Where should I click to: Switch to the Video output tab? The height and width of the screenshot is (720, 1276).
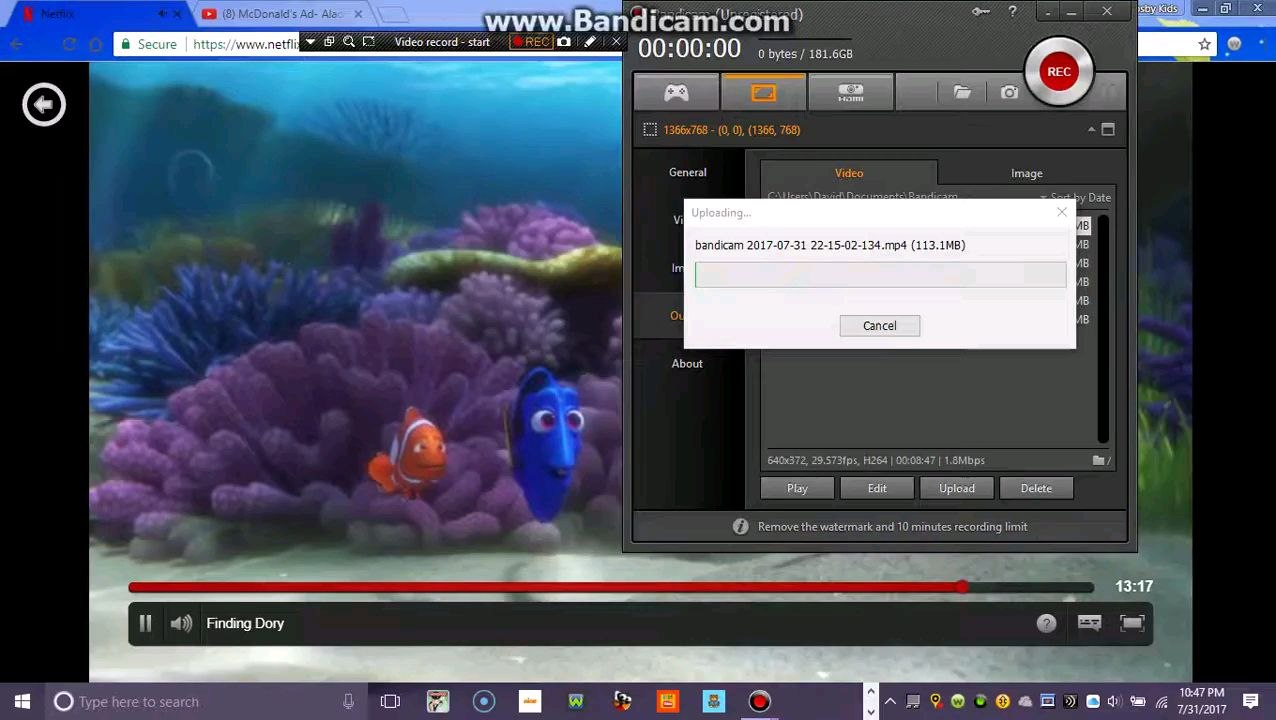point(849,173)
